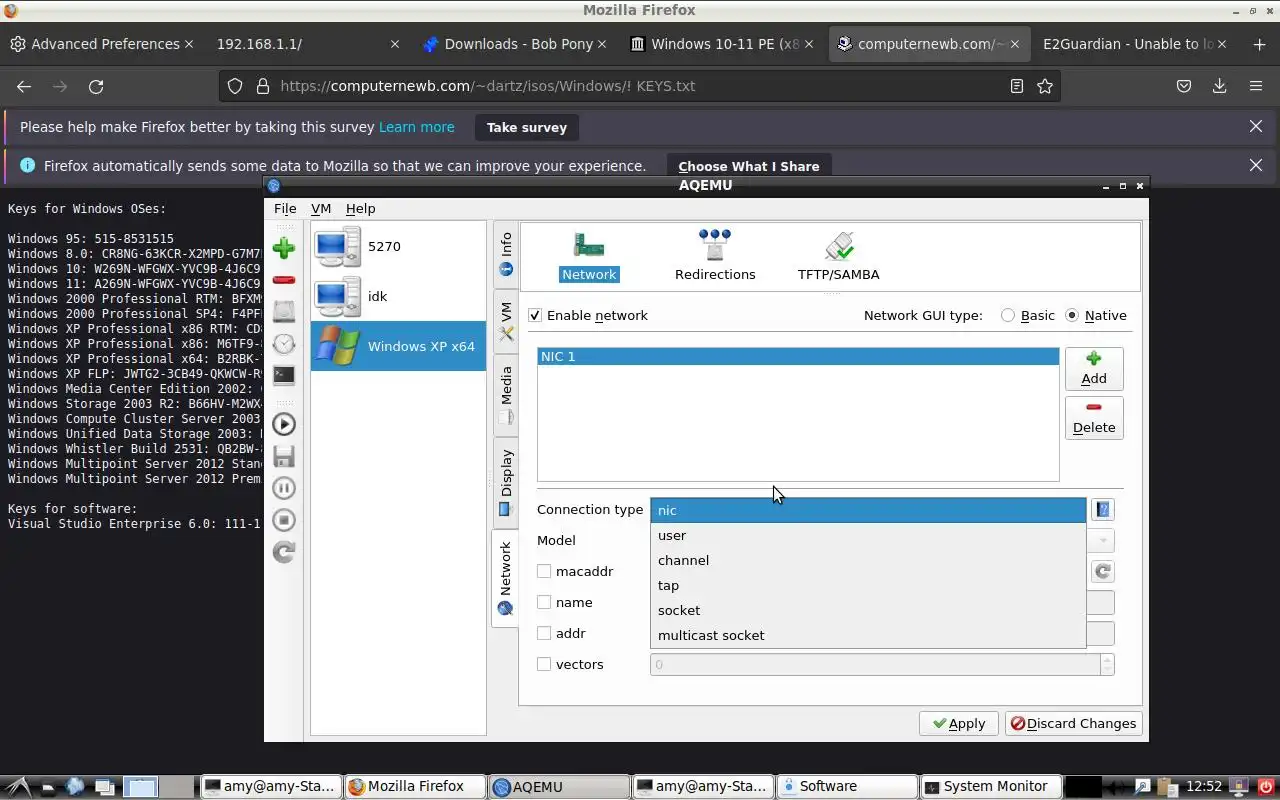Switch to the Display vertical tab
The width and height of the screenshot is (1280, 800).
pyautogui.click(x=506, y=482)
